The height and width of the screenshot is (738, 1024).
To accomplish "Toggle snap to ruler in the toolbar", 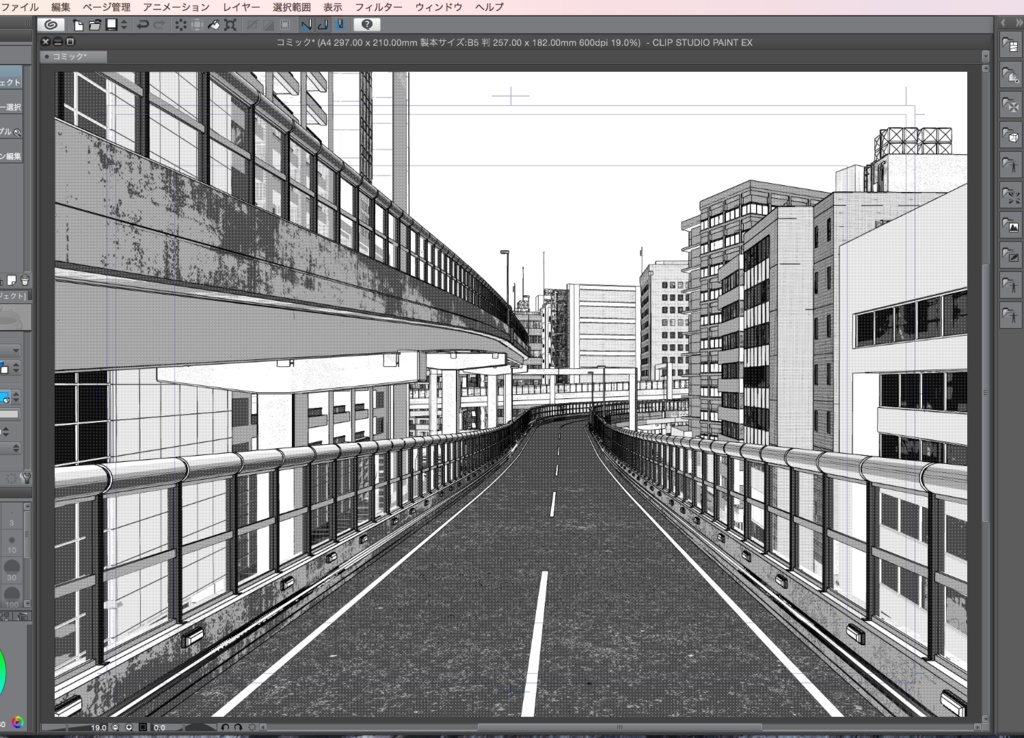I will pyautogui.click(x=305, y=25).
